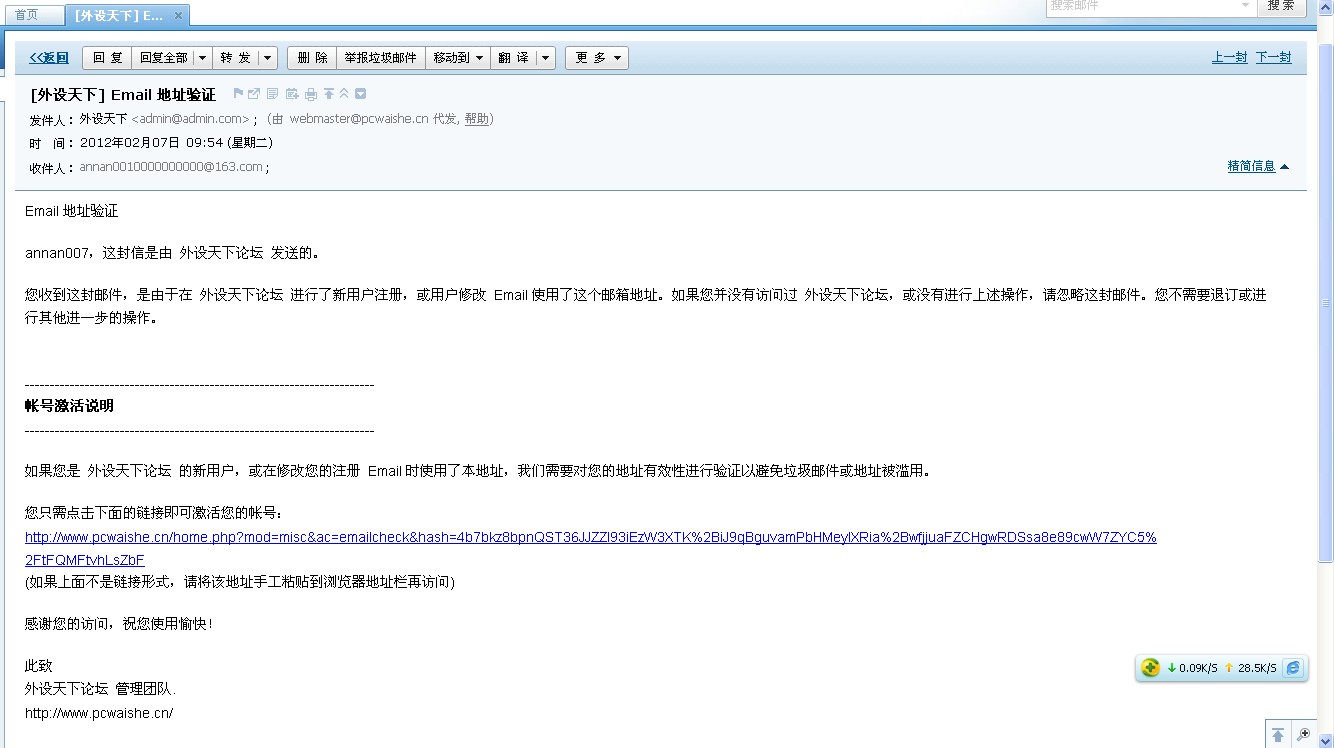Image resolution: width=1334 pixels, height=748 pixels.
Task: Click the back-to-top arrow icon
Action: click(1278, 735)
